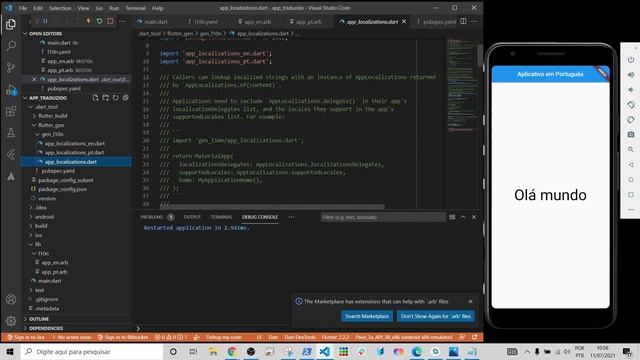Open package_config.json in explorer tree
640x360 pixels.
pos(62,189)
